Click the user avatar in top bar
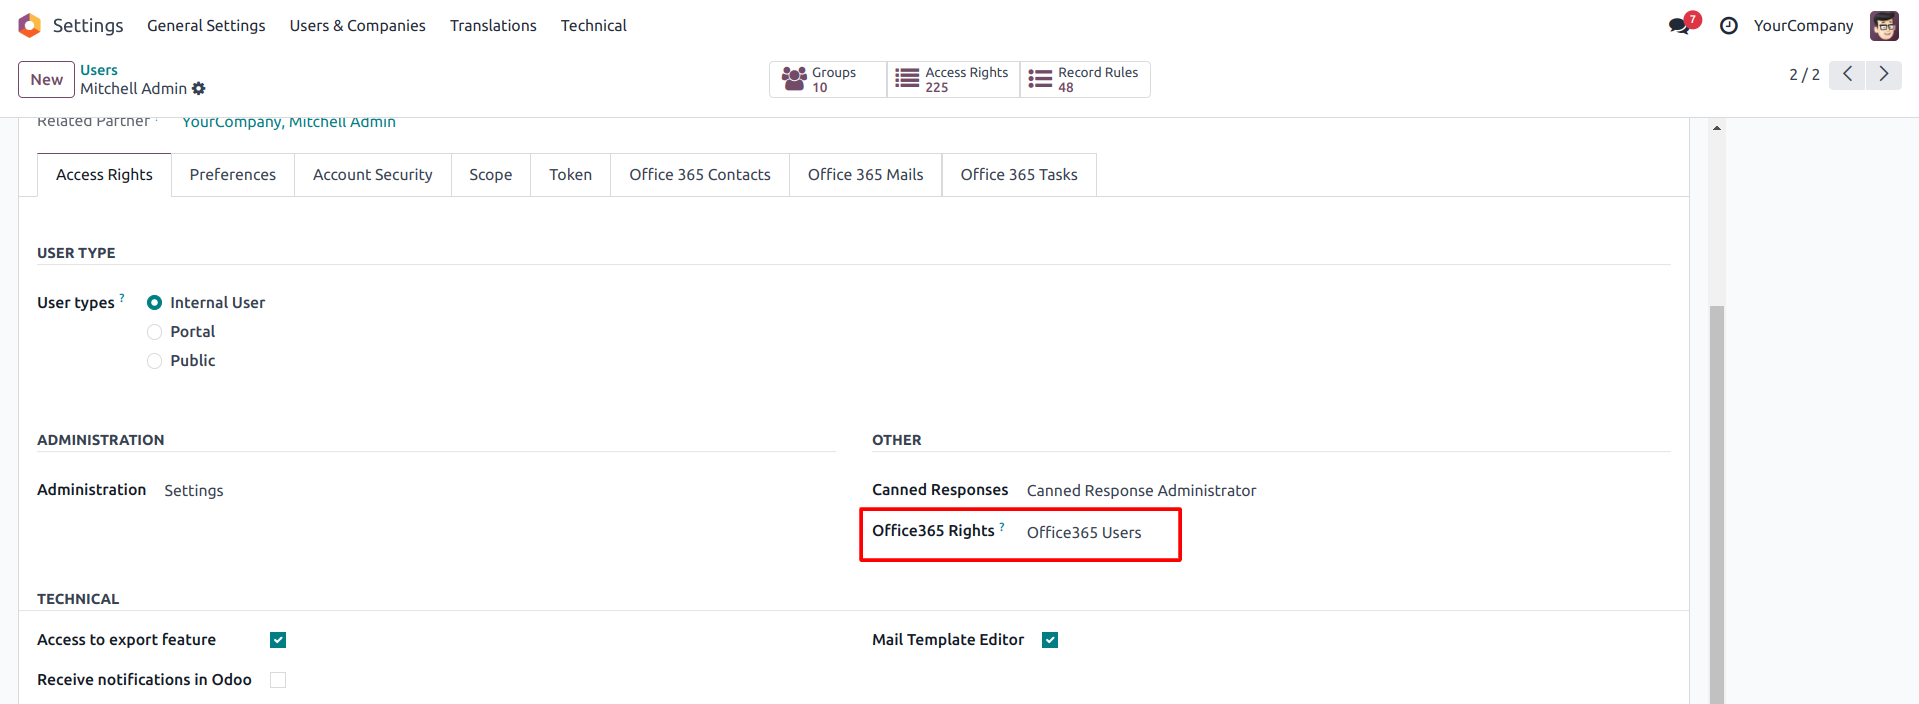The image size is (1919, 704). click(1884, 26)
